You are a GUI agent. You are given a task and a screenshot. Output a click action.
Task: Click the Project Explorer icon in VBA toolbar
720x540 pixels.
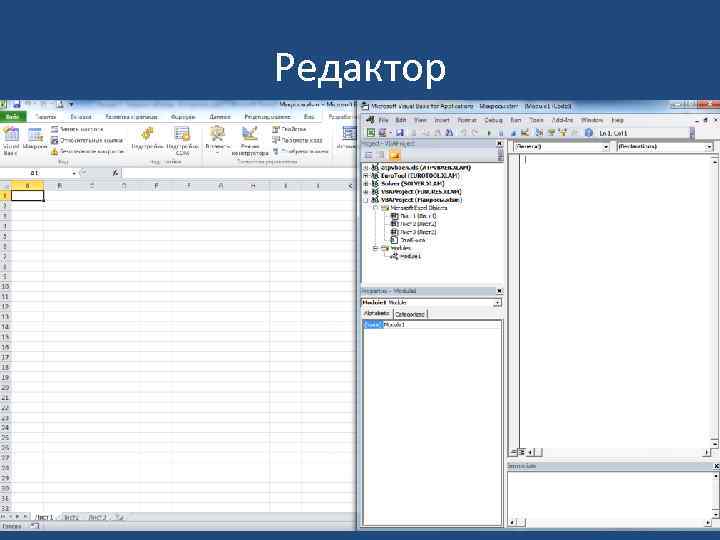click(x=540, y=133)
